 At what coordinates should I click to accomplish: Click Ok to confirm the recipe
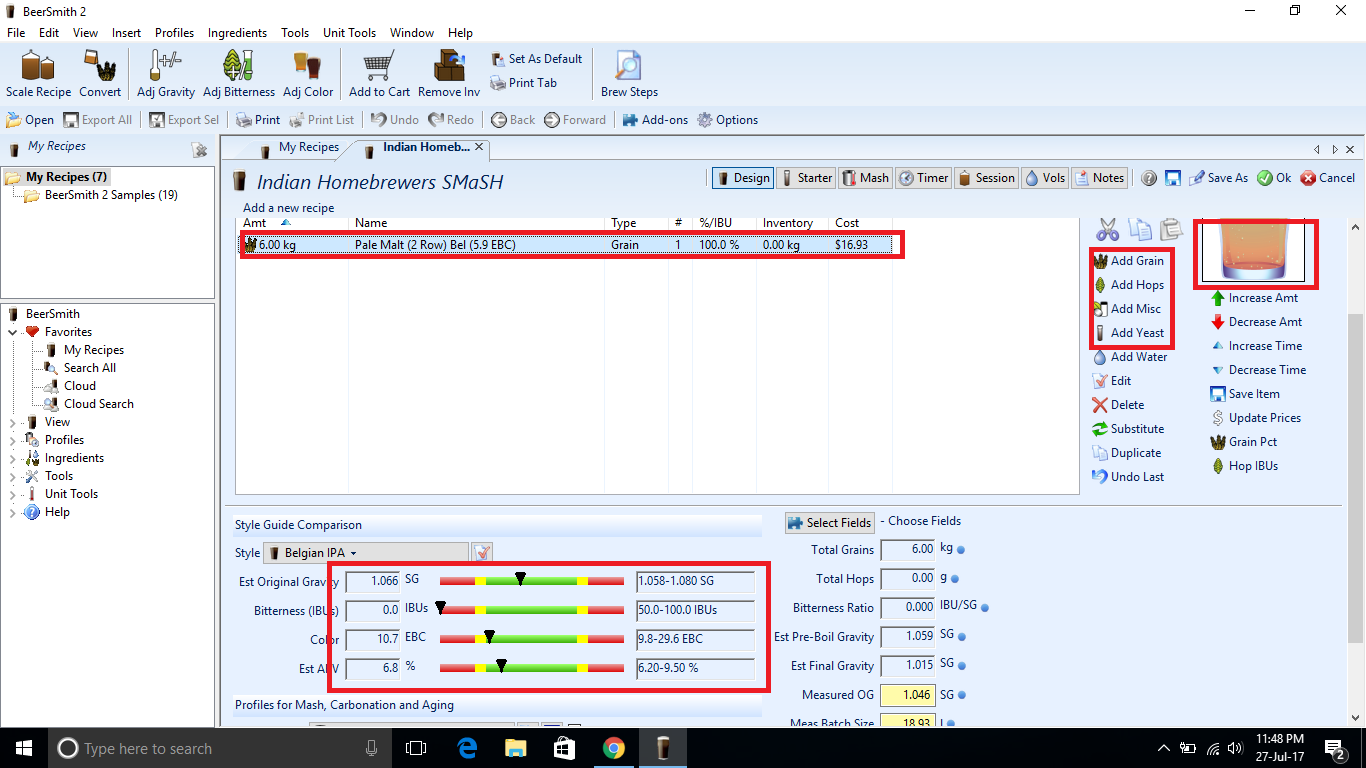(1274, 178)
